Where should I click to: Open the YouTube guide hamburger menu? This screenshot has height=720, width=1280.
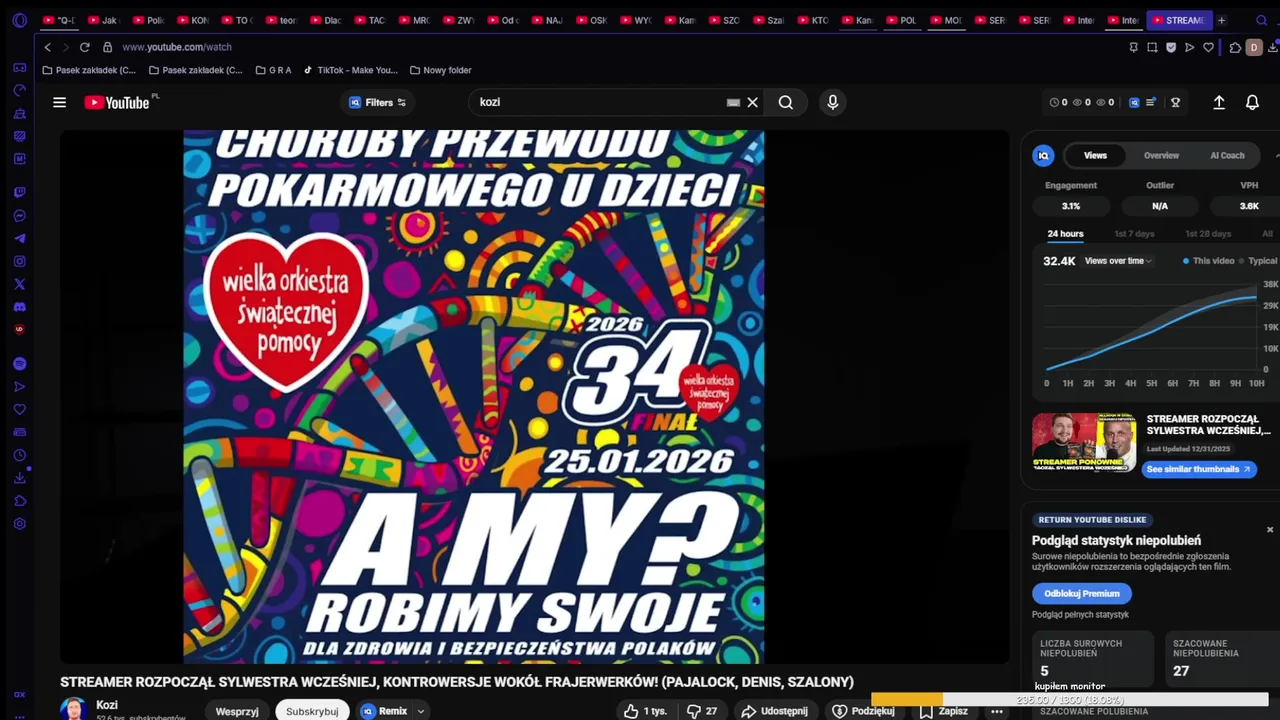click(x=59, y=102)
